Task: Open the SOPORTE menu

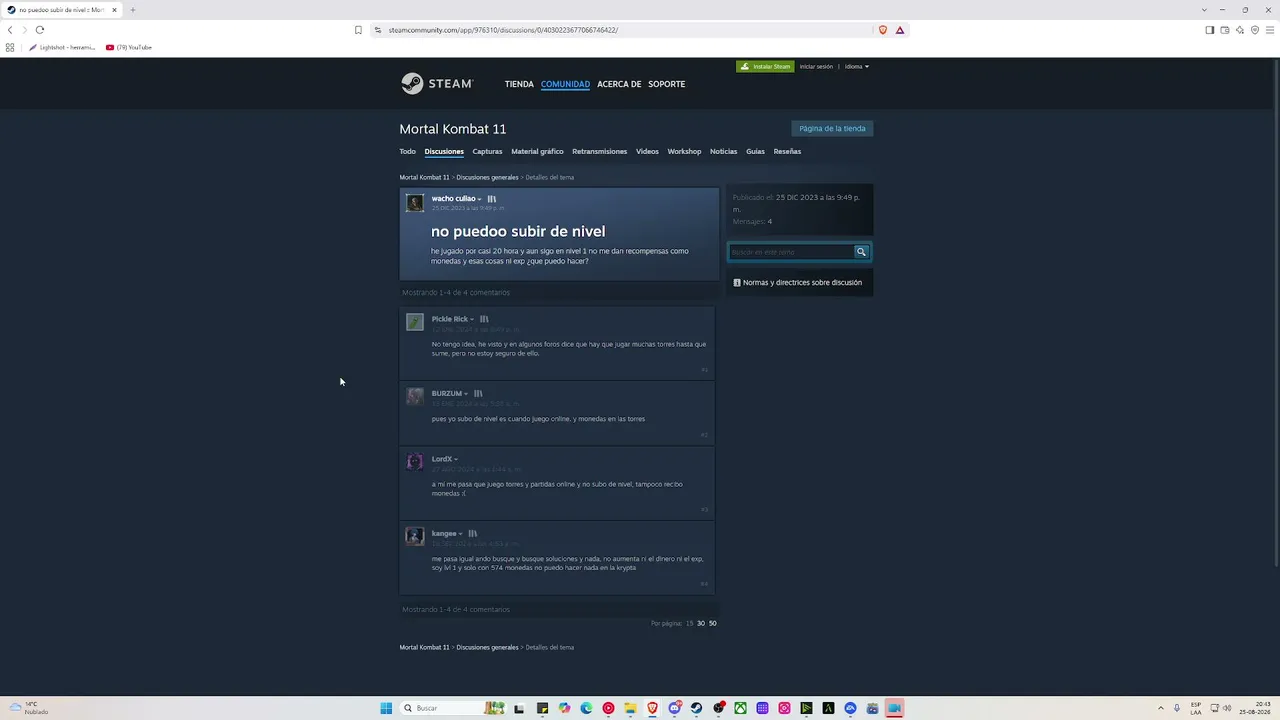Action: (x=666, y=84)
